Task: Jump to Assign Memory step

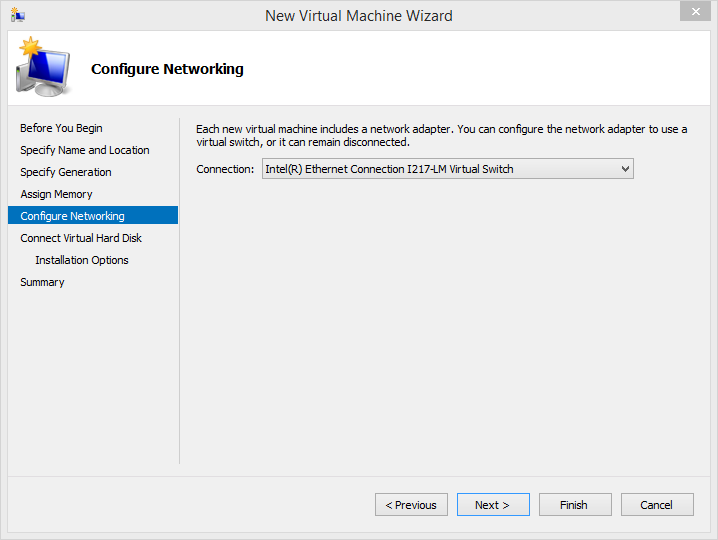Action: (56, 194)
